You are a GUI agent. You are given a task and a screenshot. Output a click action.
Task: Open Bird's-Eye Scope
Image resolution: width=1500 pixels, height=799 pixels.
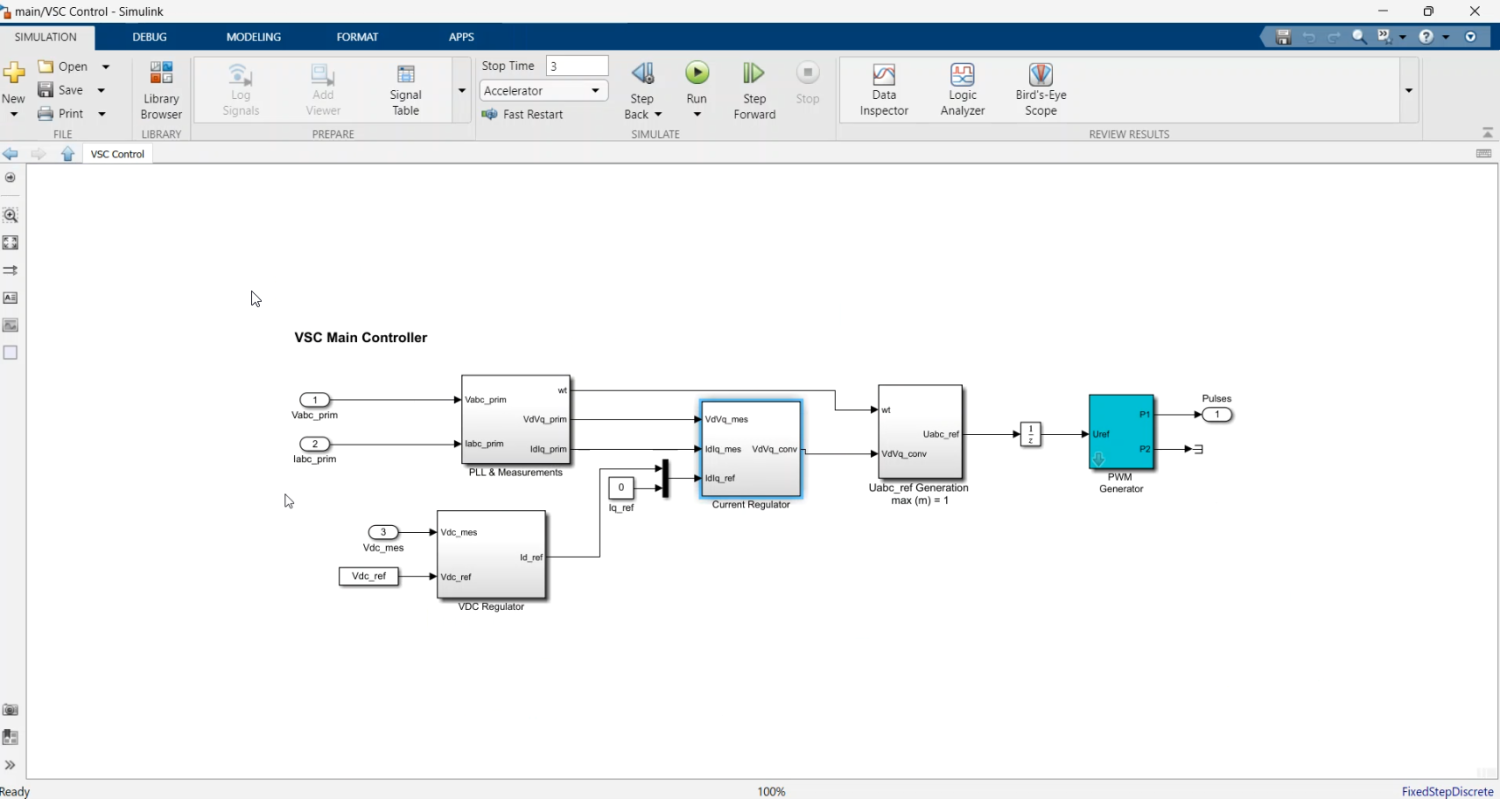click(1040, 90)
